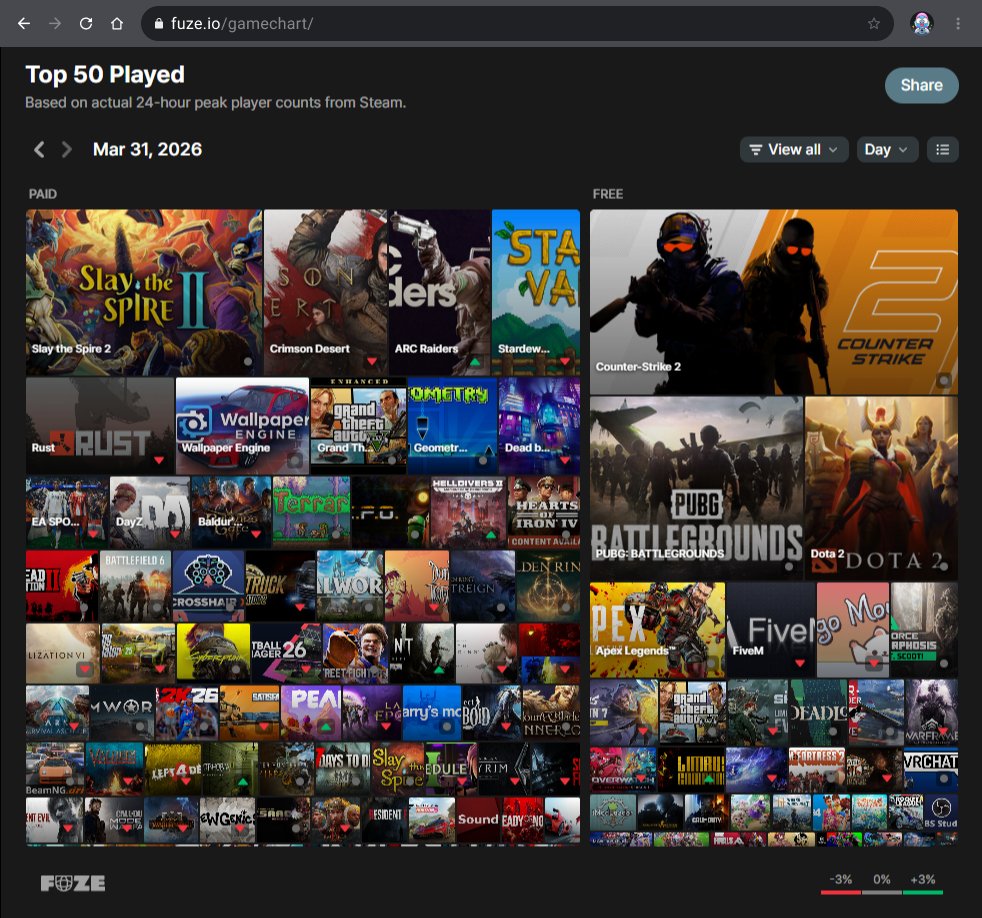Click the PAID section heading
This screenshot has height=918, width=982.
(43, 194)
